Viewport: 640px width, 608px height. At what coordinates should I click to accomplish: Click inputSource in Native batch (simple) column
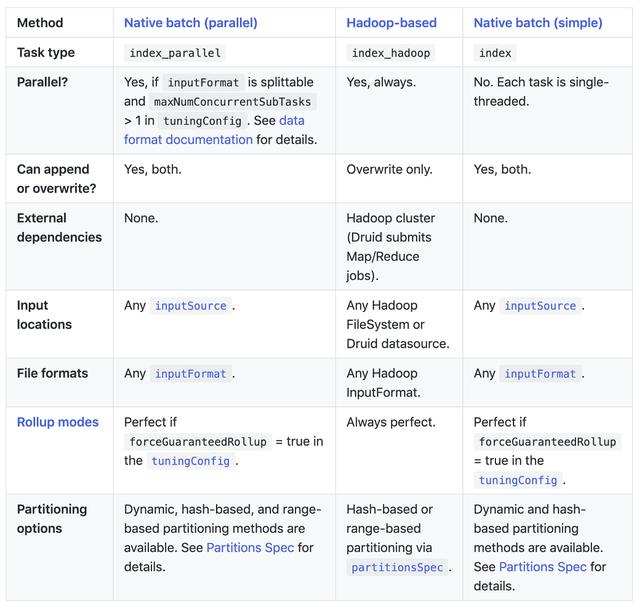(x=540, y=306)
